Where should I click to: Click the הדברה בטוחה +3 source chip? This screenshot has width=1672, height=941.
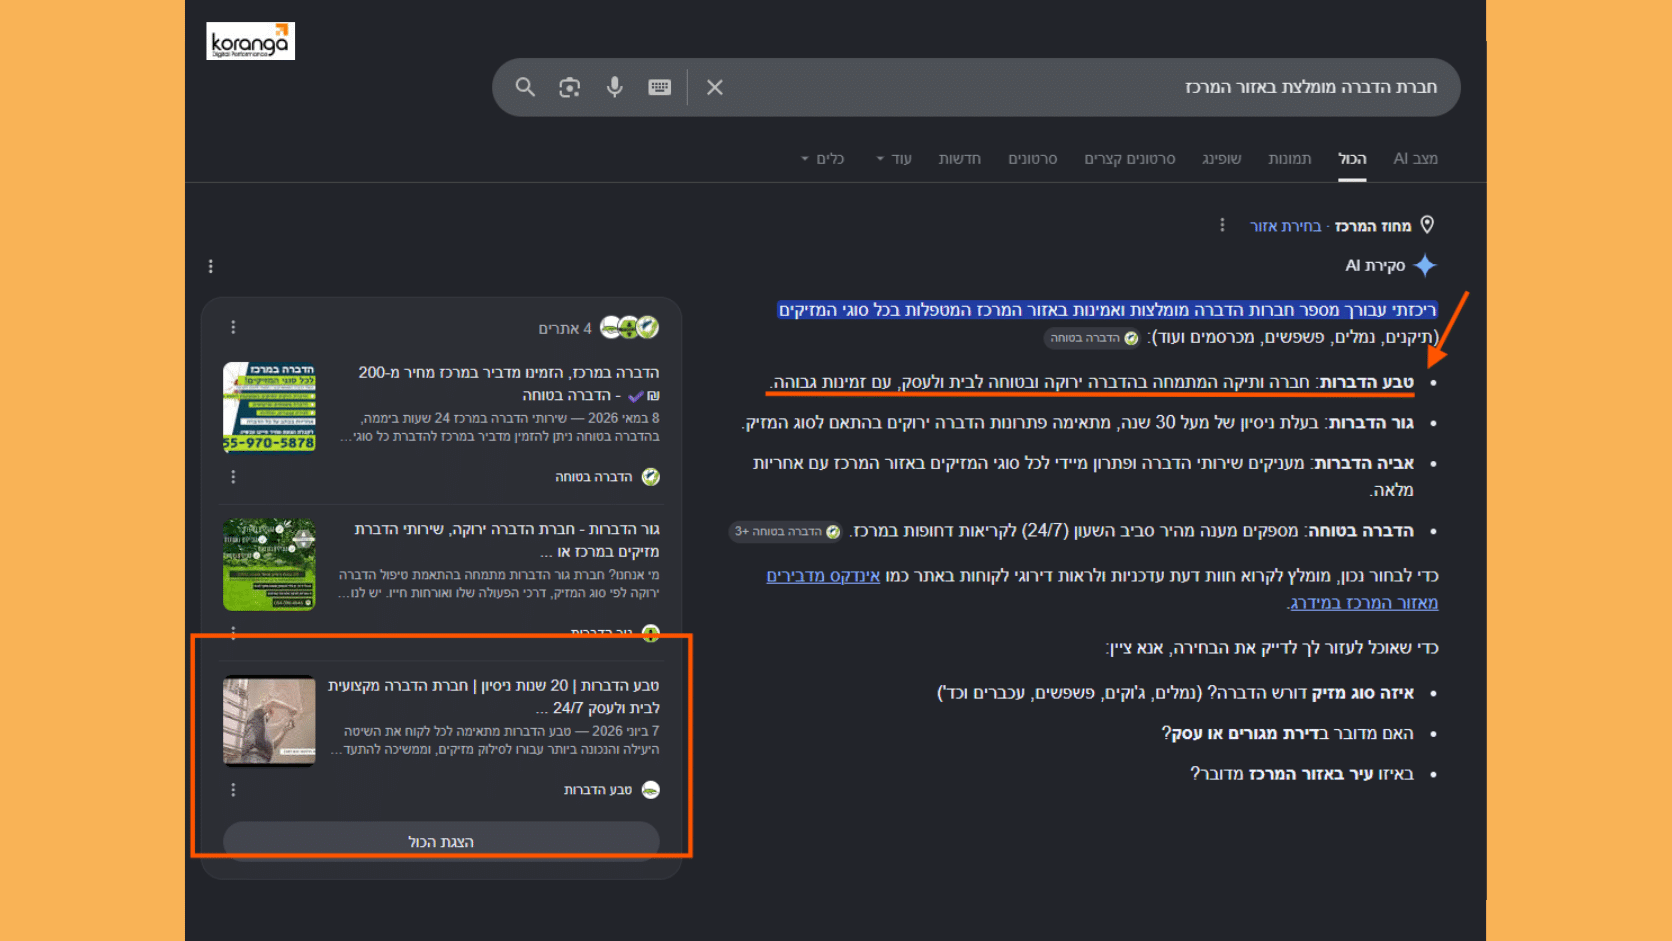[785, 531]
